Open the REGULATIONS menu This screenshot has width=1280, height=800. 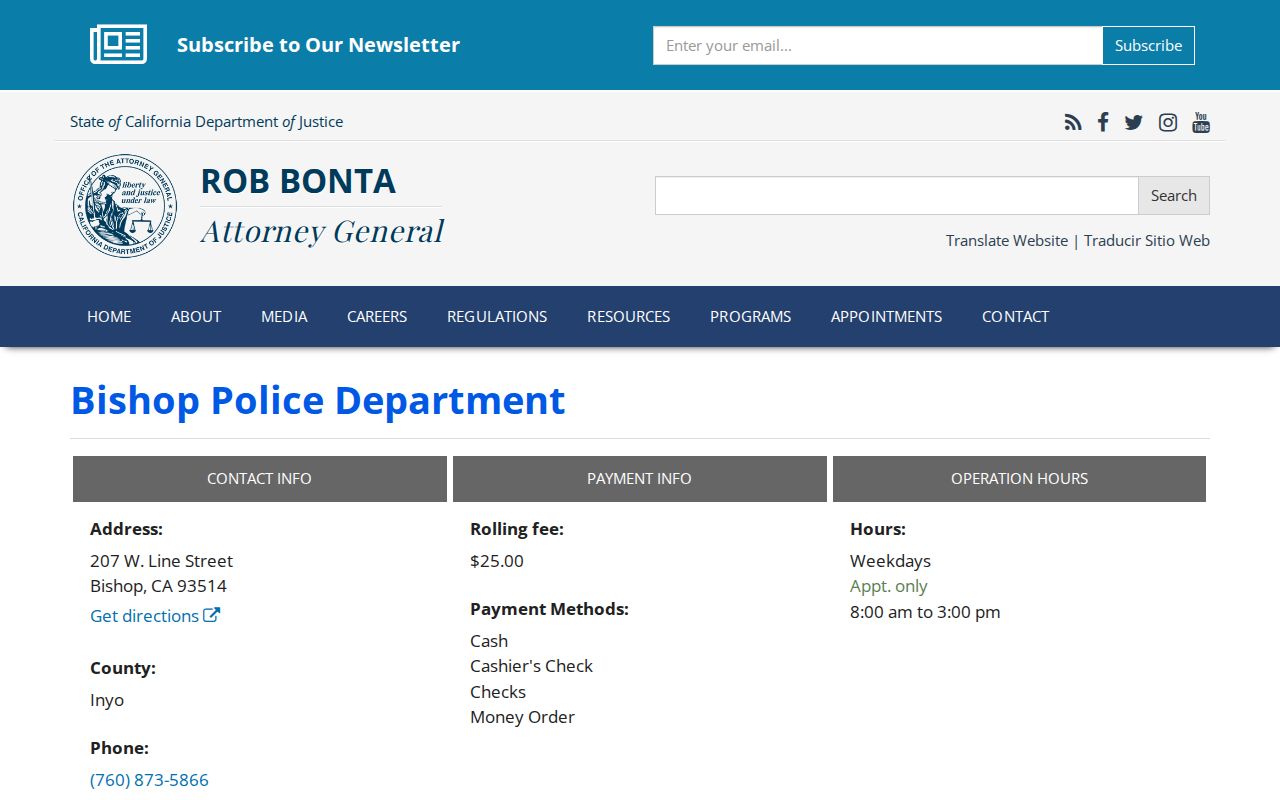point(497,316)
